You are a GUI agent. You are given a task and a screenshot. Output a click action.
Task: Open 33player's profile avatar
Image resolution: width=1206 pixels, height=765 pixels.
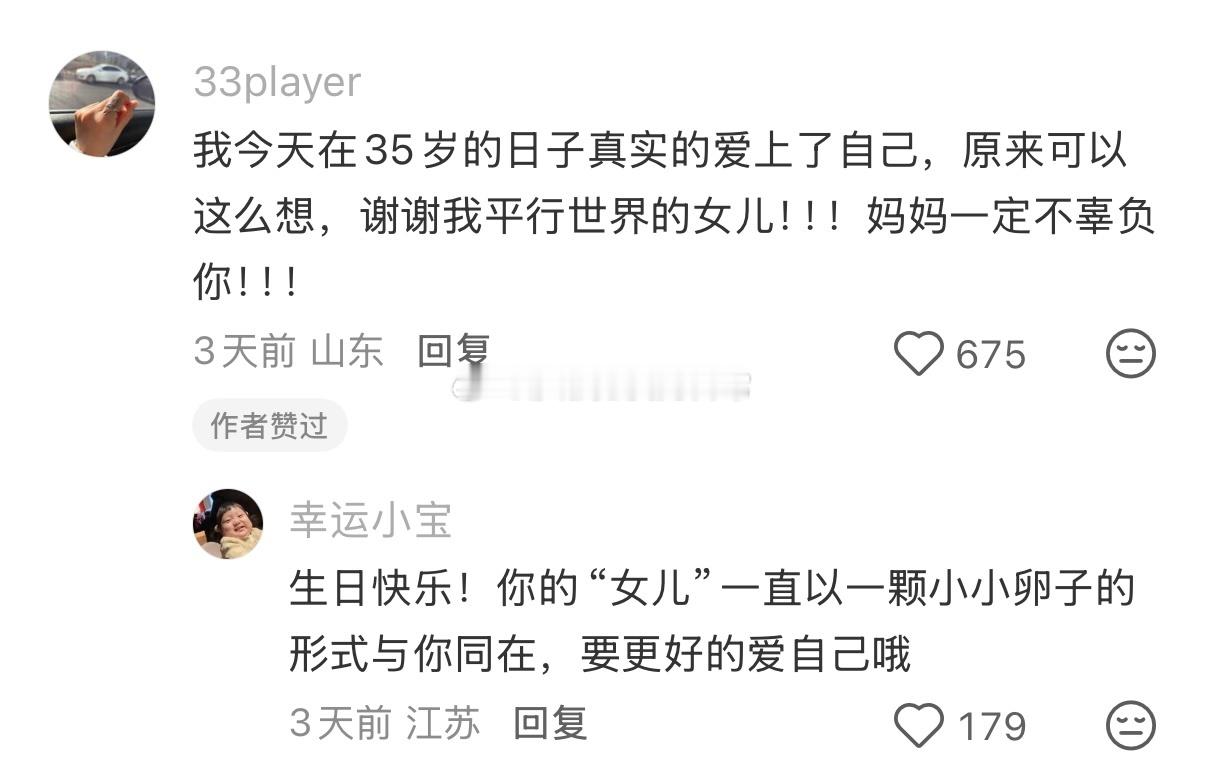102,103
